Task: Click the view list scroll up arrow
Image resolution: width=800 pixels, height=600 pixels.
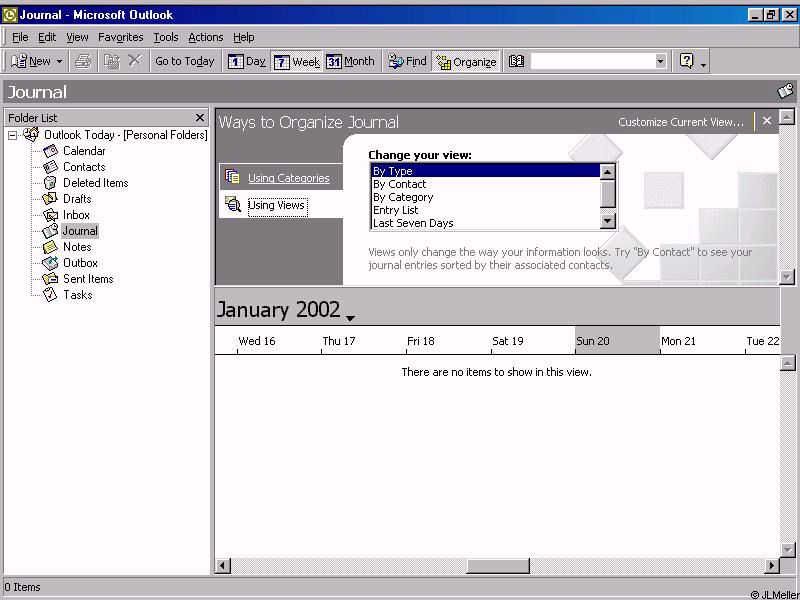Action: tap(608, 172)
